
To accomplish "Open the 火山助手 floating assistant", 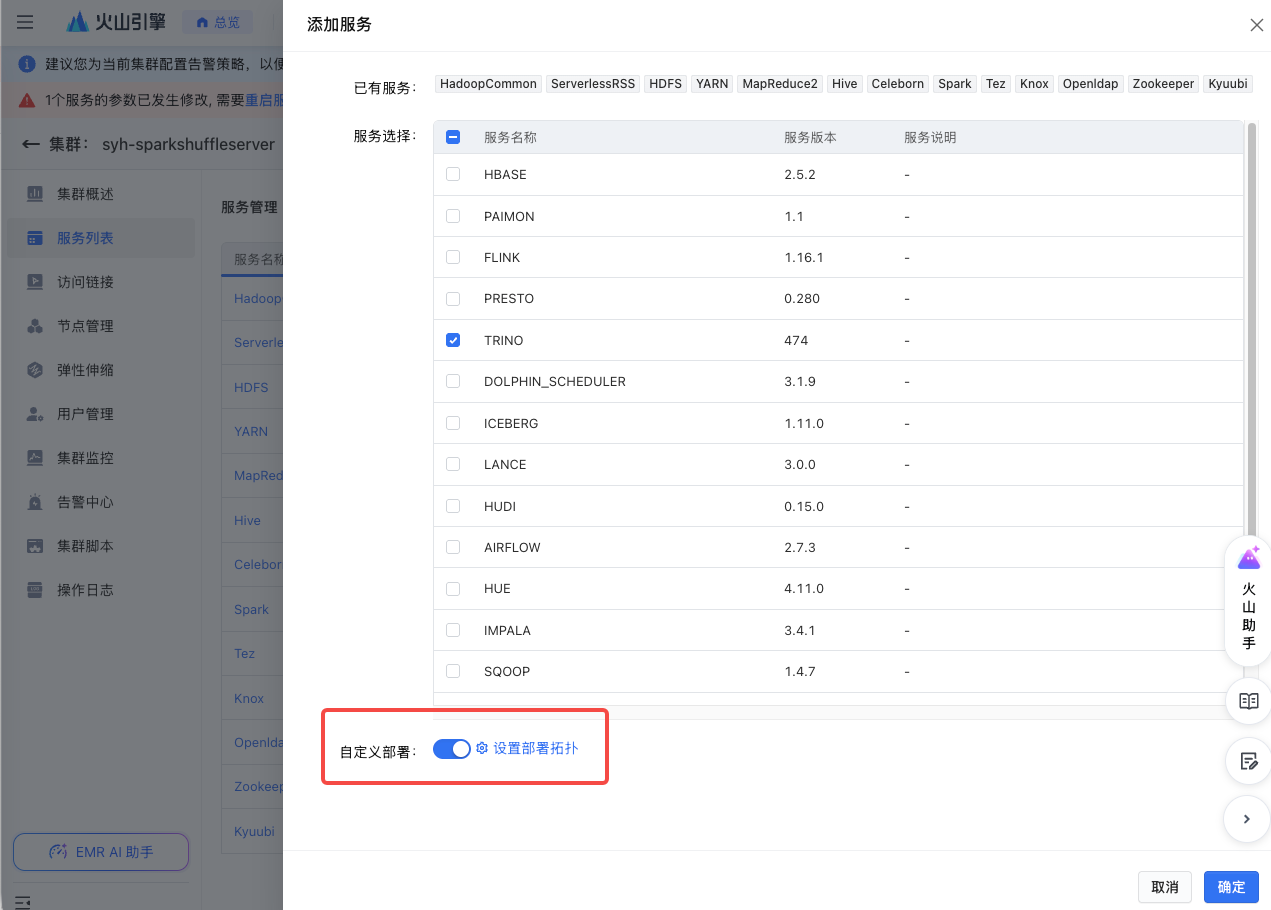I will pyautogui.click(x=1248, y=601).
